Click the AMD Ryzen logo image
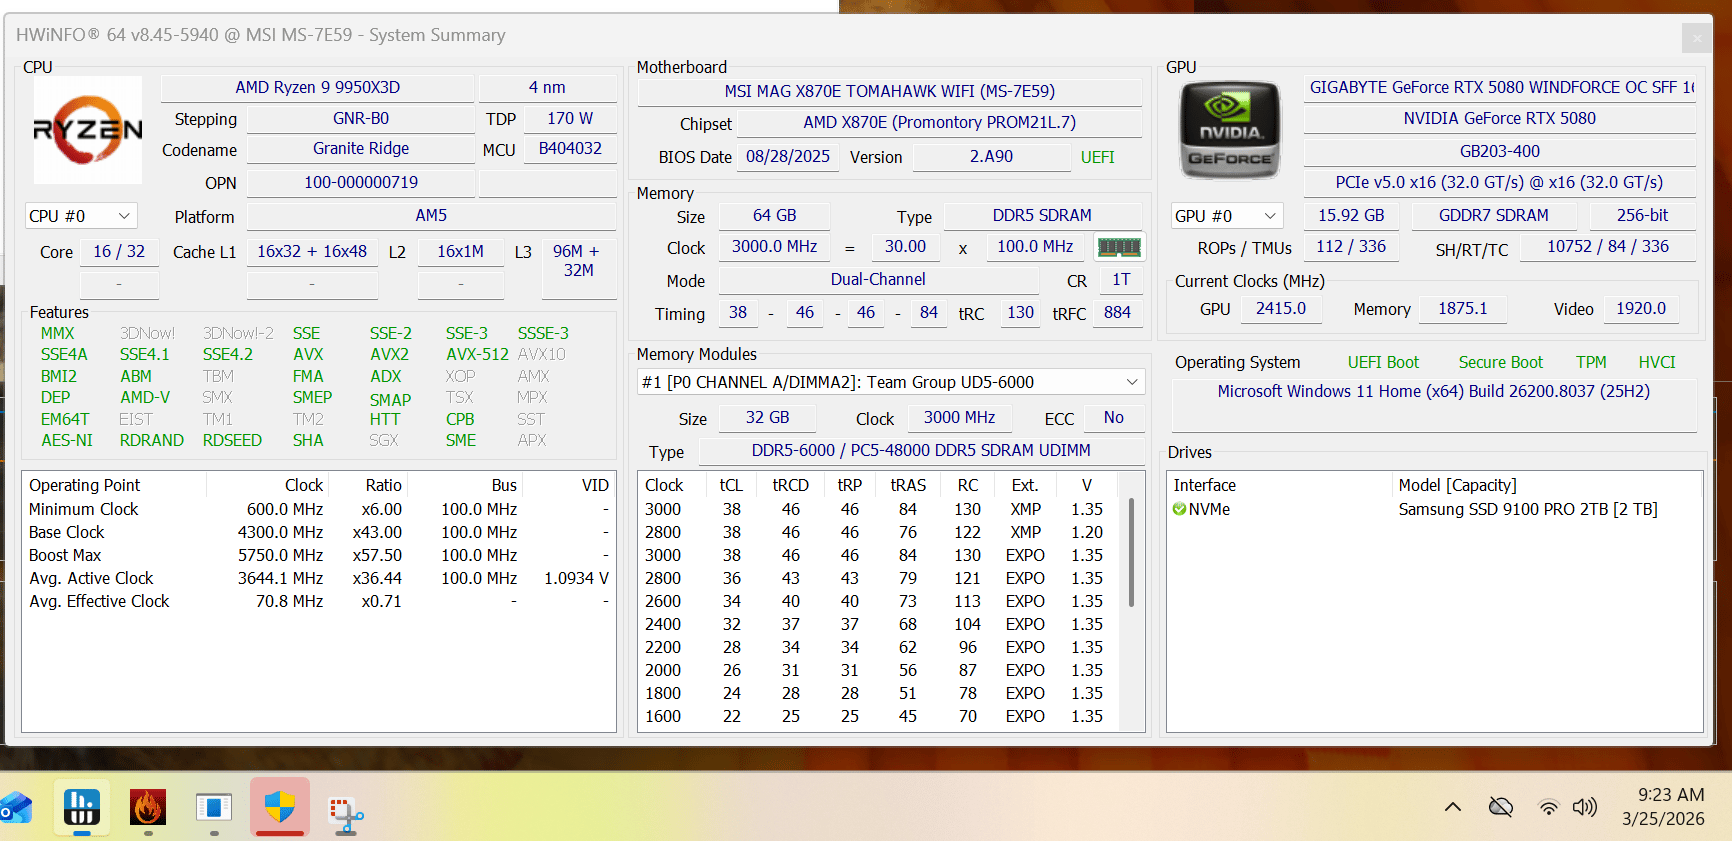Image resolution: width=1732 pixels, height=841 pixels. pyautogui.click(x=88, y=130)
